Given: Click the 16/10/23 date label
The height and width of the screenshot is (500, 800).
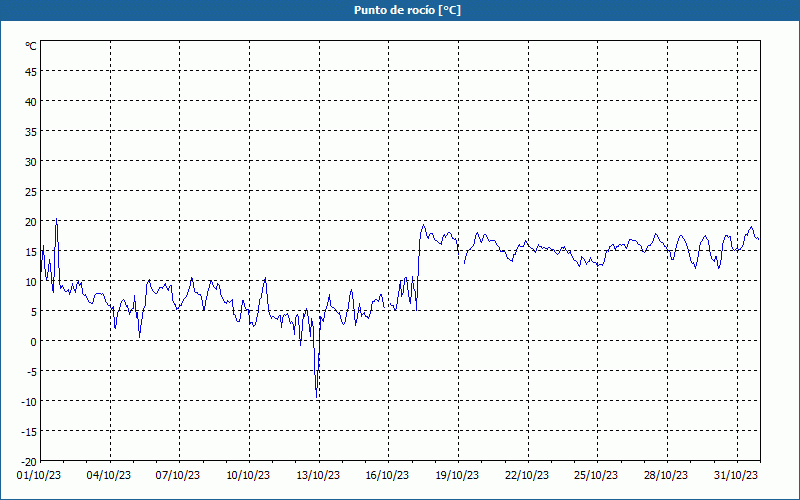Looking at the screenshot, I should (387, 475).
